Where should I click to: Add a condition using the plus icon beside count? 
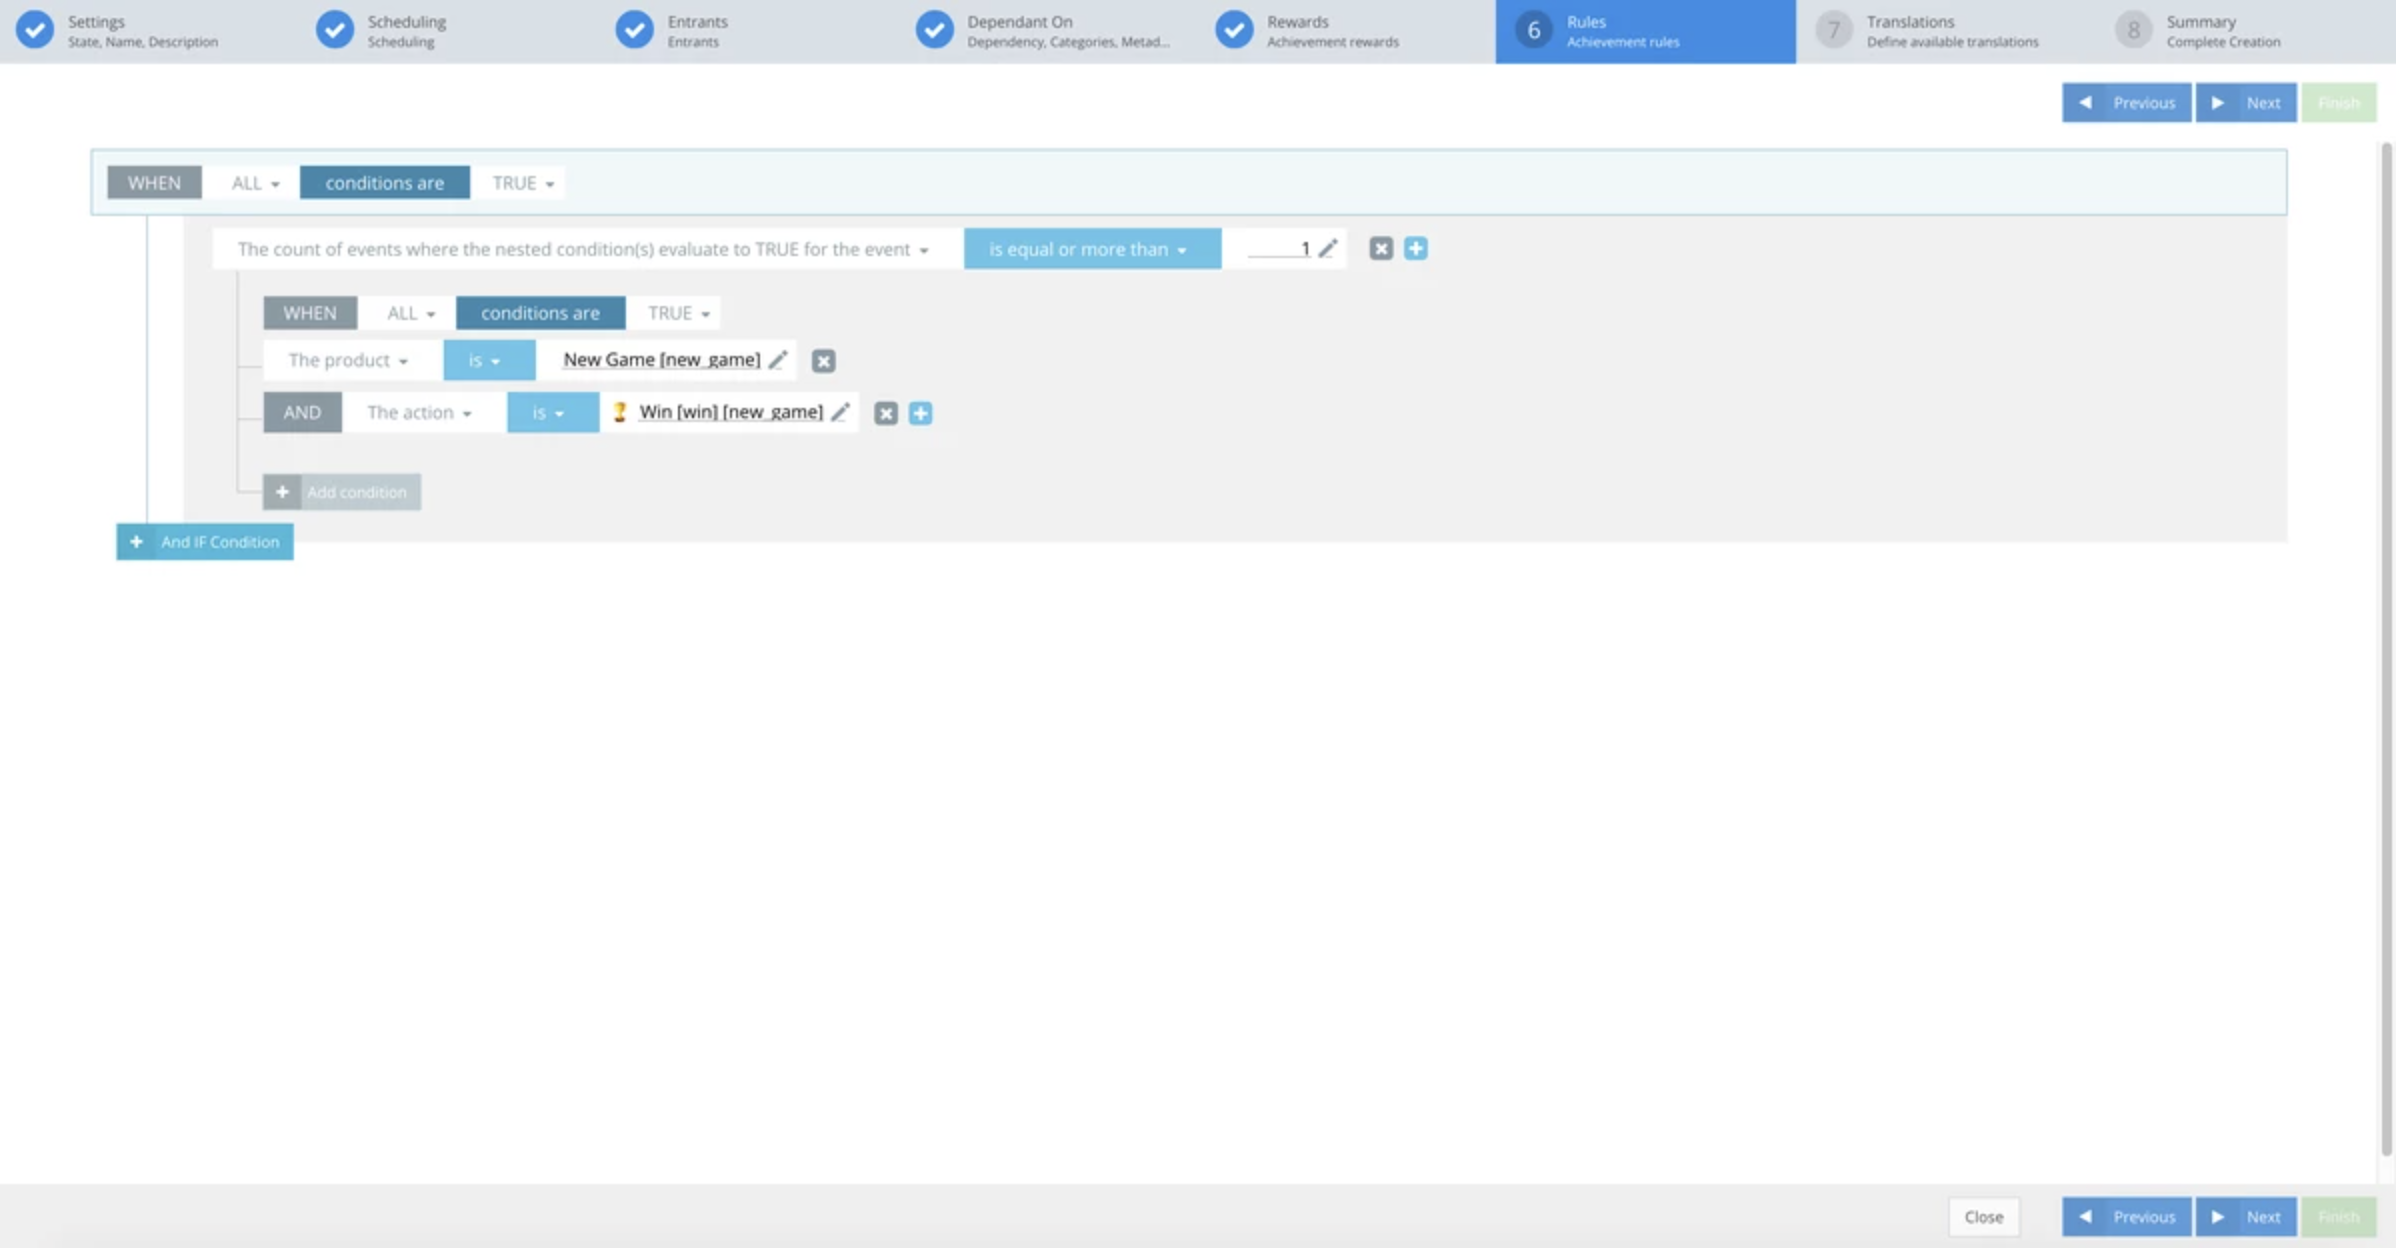(x=1417, y=248)
